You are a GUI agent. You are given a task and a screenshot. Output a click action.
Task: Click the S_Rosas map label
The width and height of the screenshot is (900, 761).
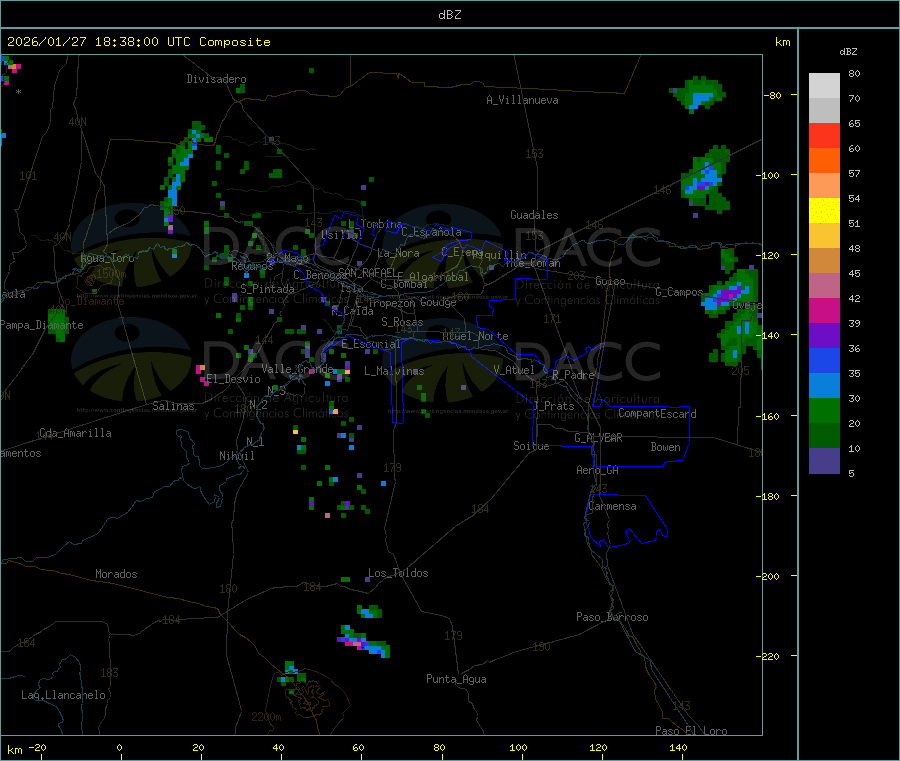[402, 322]
